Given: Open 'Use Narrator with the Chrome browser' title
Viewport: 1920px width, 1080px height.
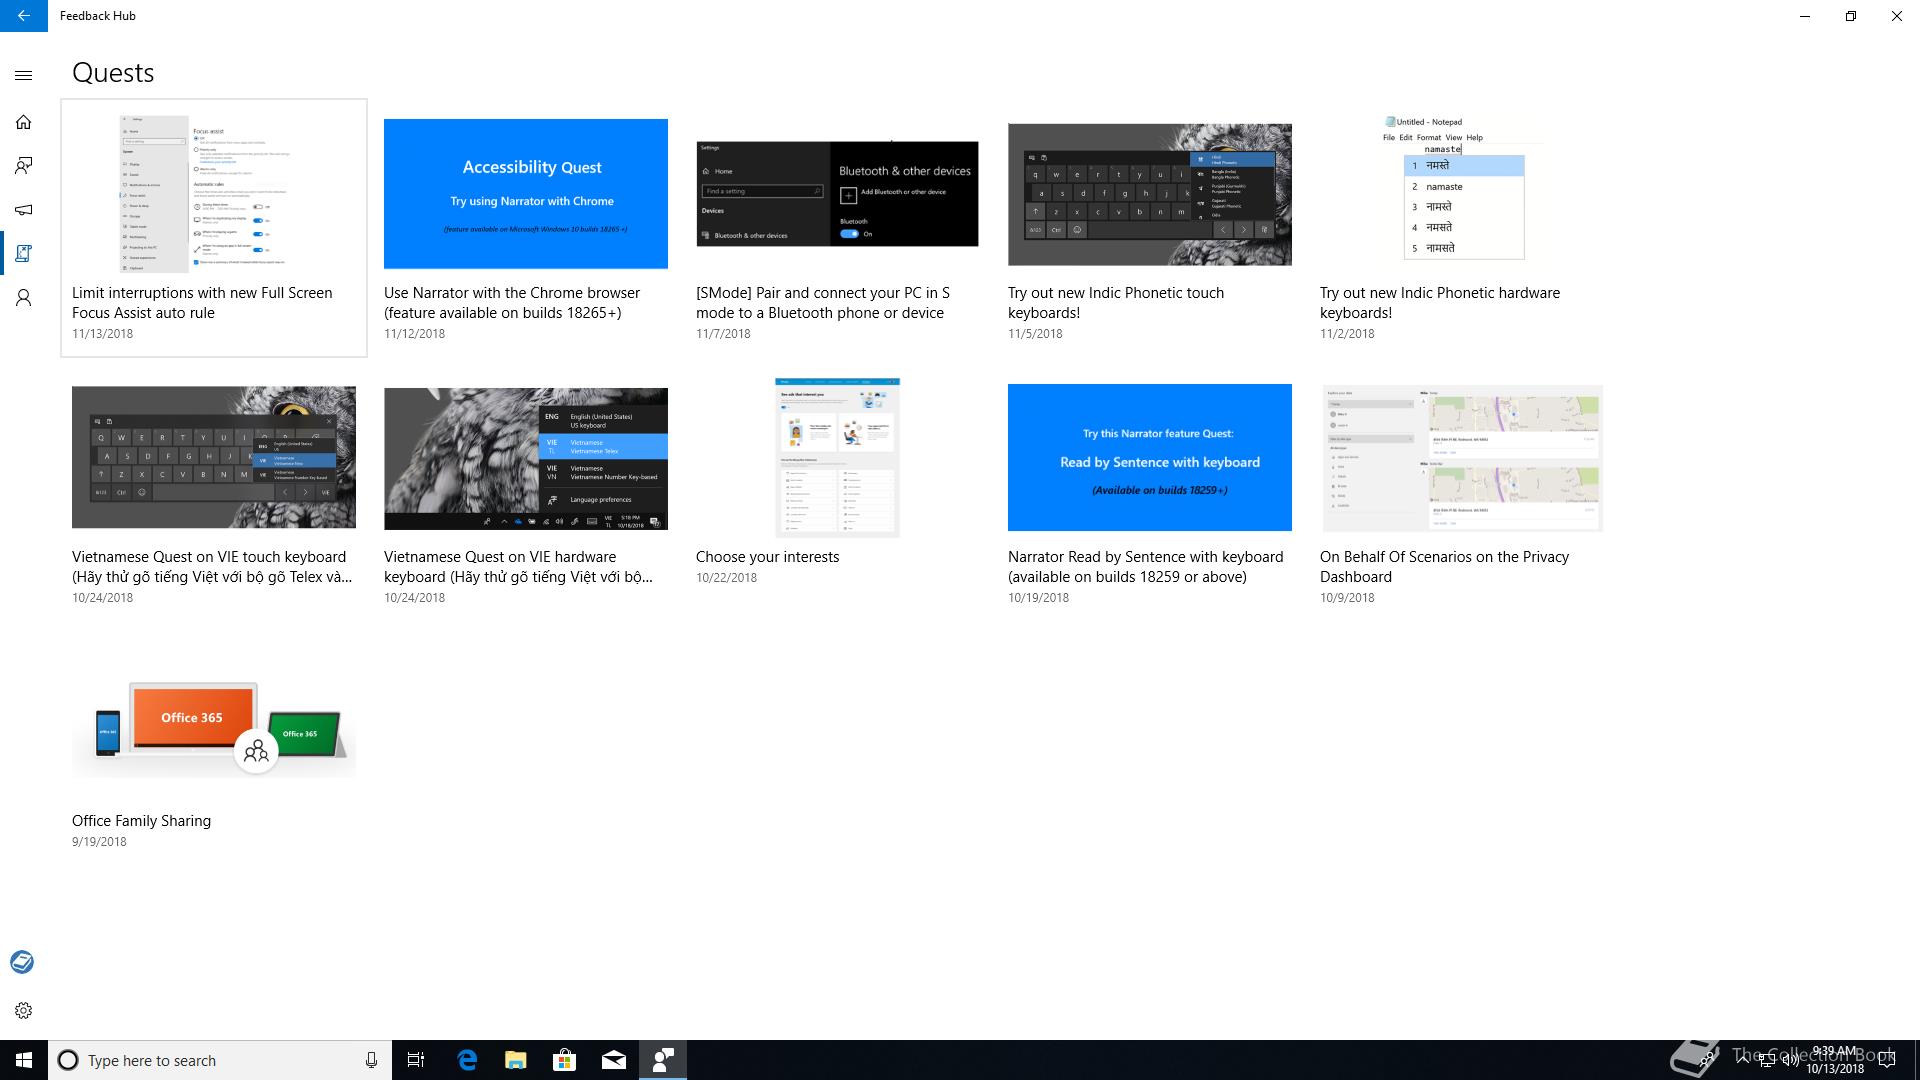Looking at the screenshot, I should click(512, 303).
